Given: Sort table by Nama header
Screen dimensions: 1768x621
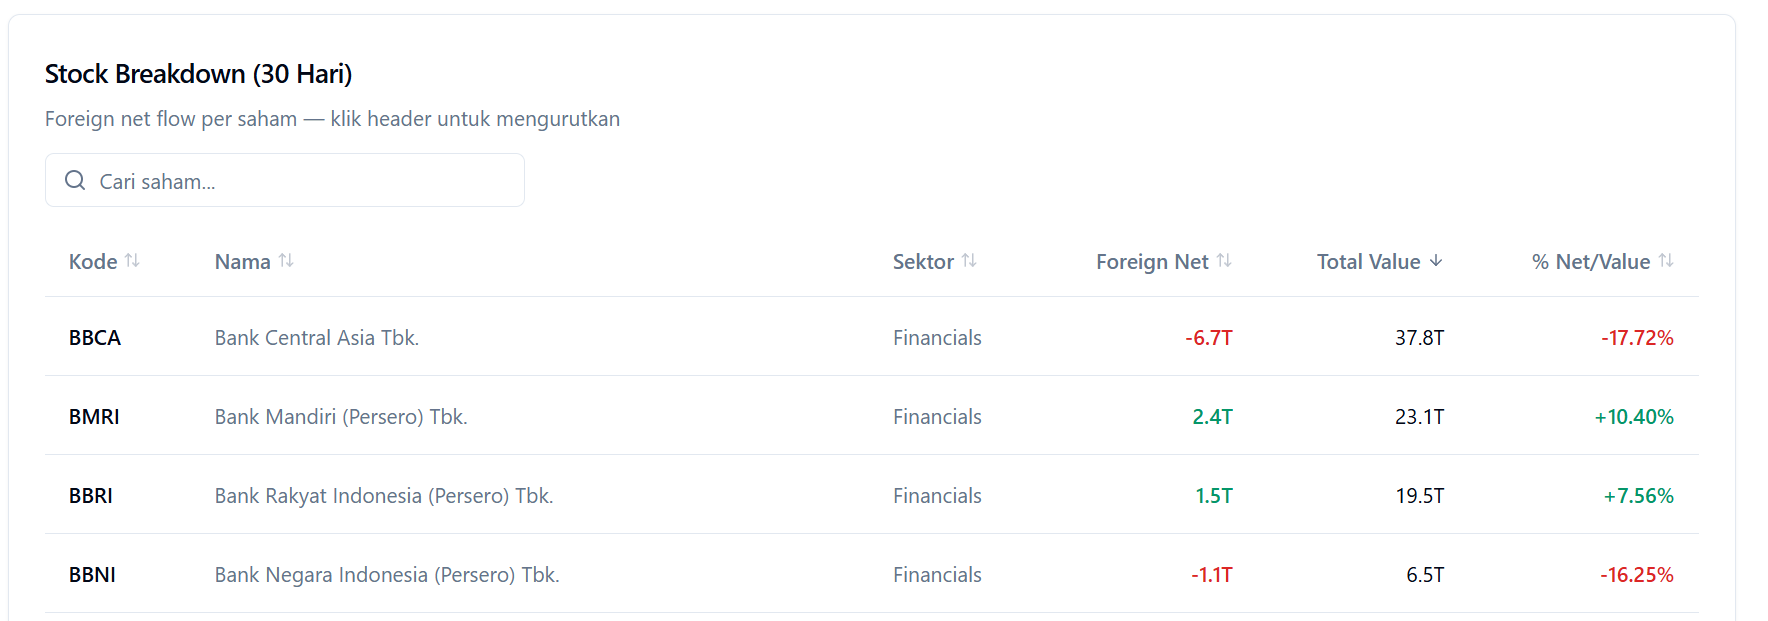Looking at the screenshot, I should click(243, 262).
